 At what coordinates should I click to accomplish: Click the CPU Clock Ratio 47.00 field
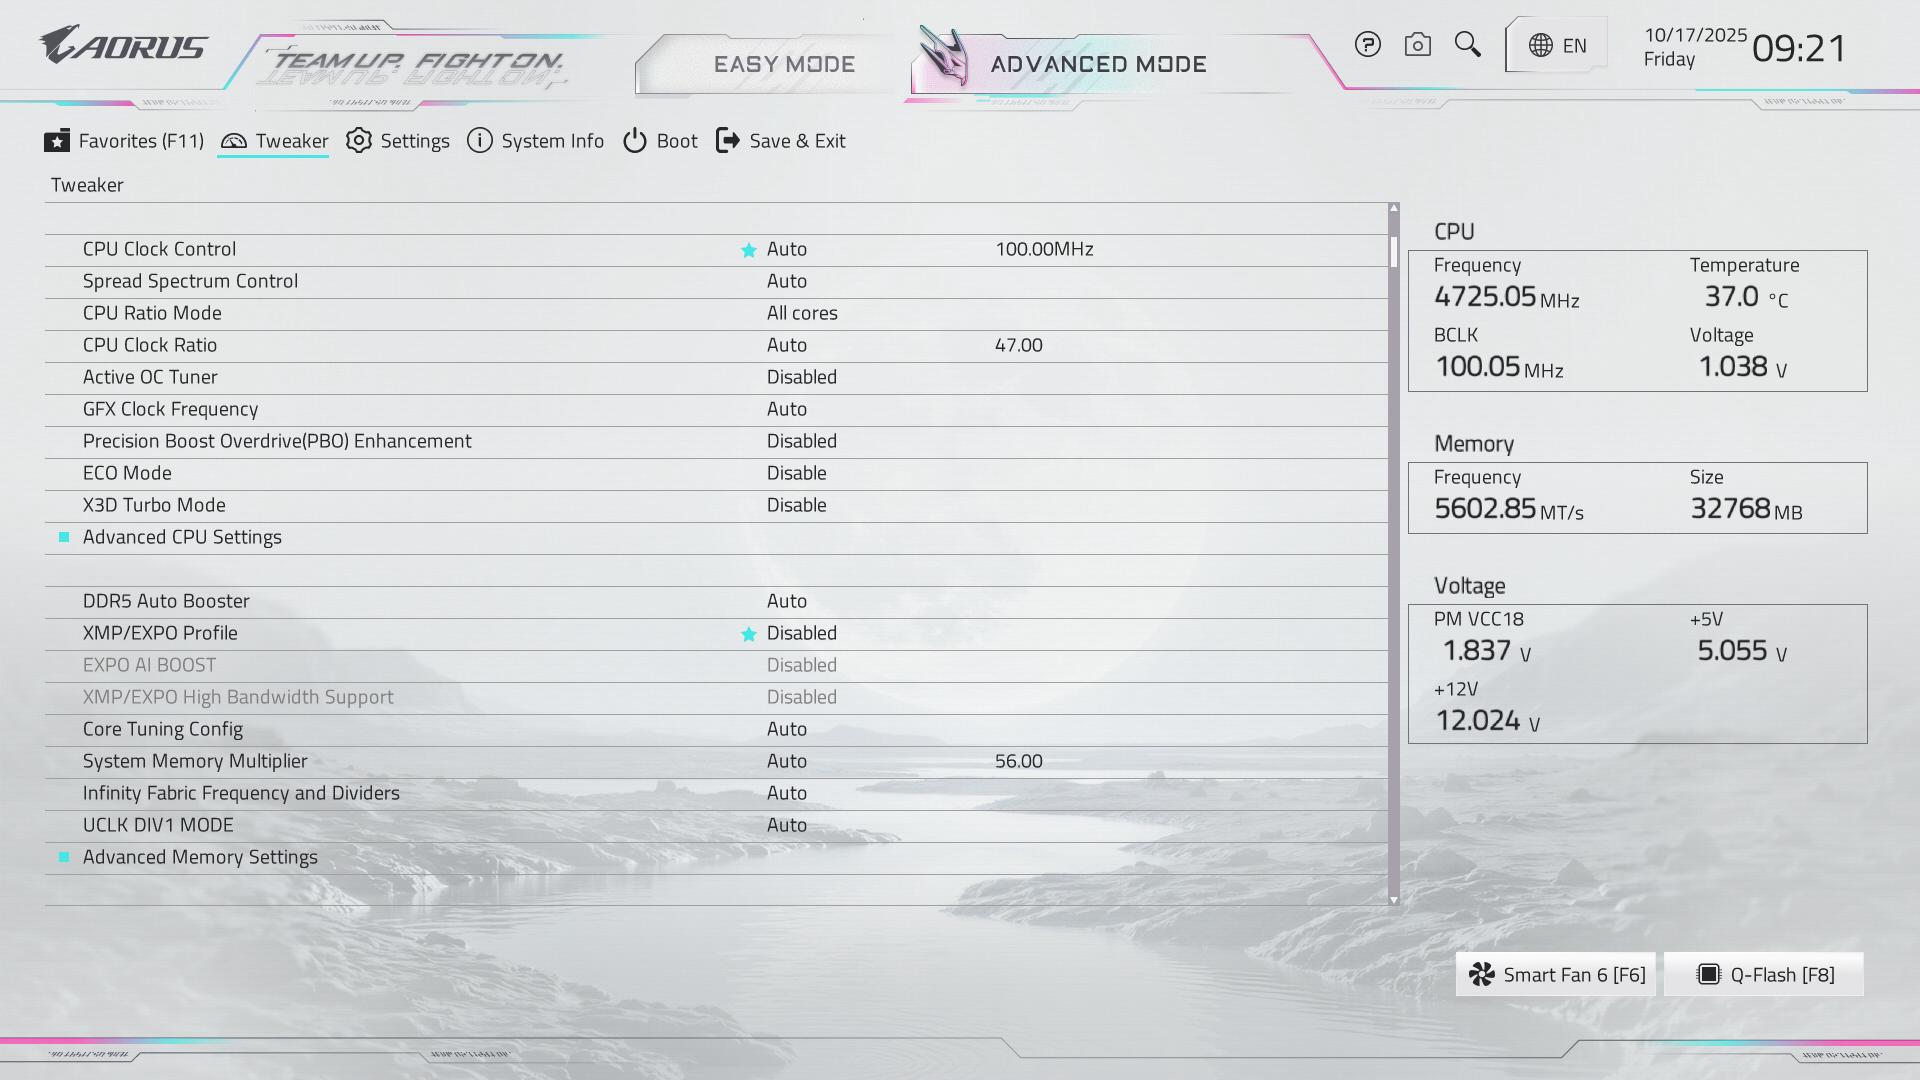click(x=1018, y=345)
